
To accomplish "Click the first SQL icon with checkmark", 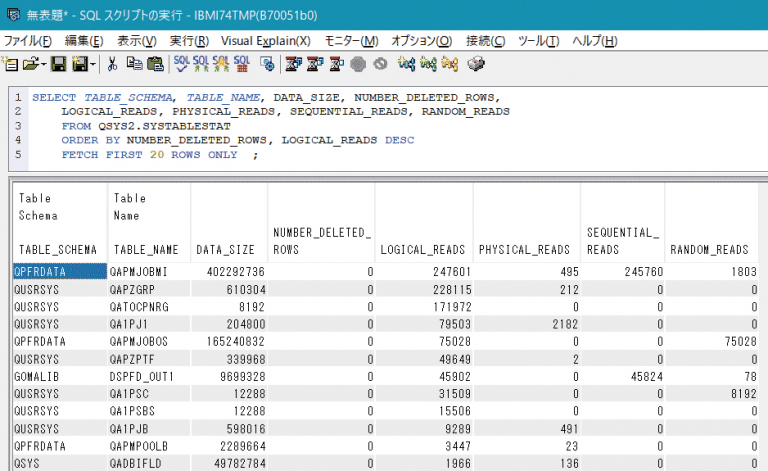I will tap(181, 64).
